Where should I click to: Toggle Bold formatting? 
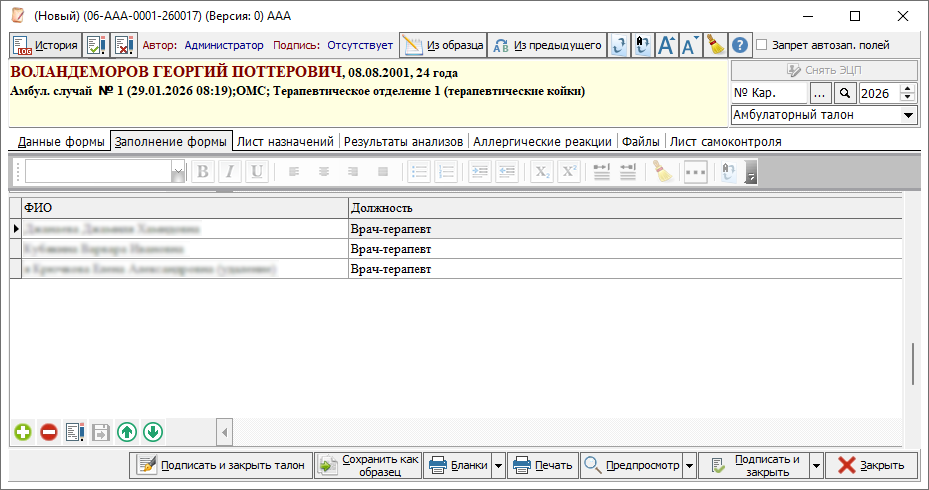(202, 172)
